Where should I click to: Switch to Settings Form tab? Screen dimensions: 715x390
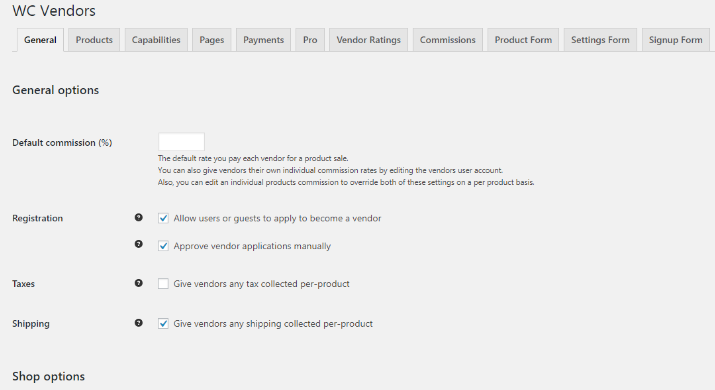[x=600, y=40]
